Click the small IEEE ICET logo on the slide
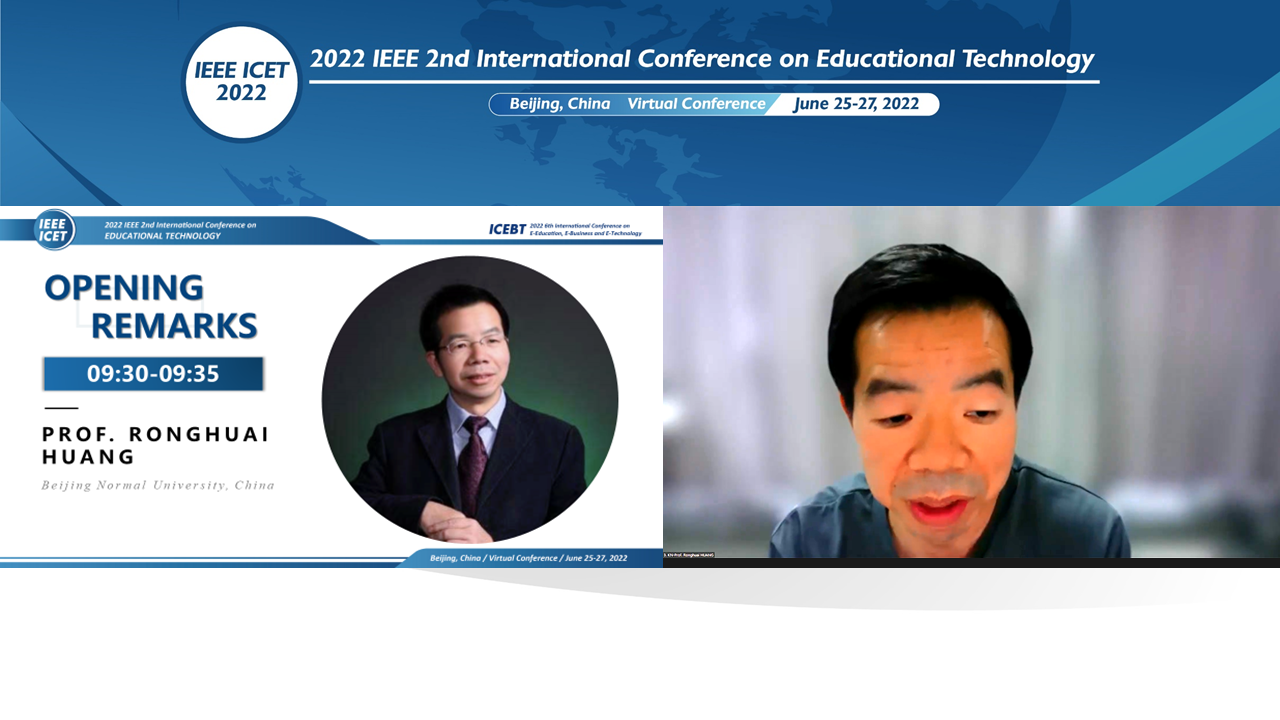1280x720 pixels. 53,230
